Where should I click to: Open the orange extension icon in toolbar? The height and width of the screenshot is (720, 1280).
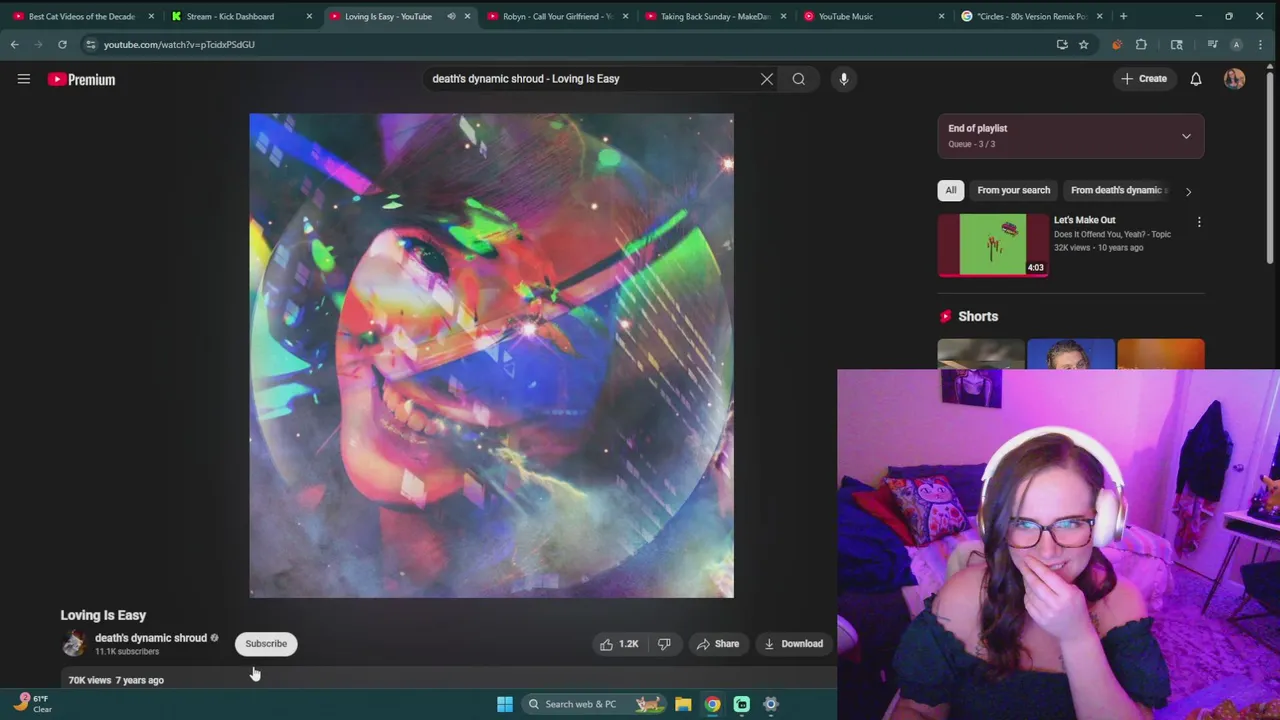tap(1117, 44)
